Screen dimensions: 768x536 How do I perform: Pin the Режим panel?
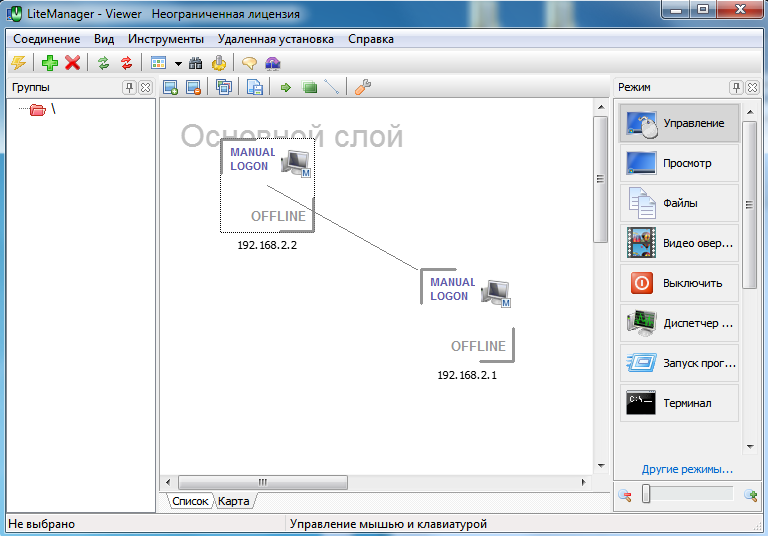(736, 87)
